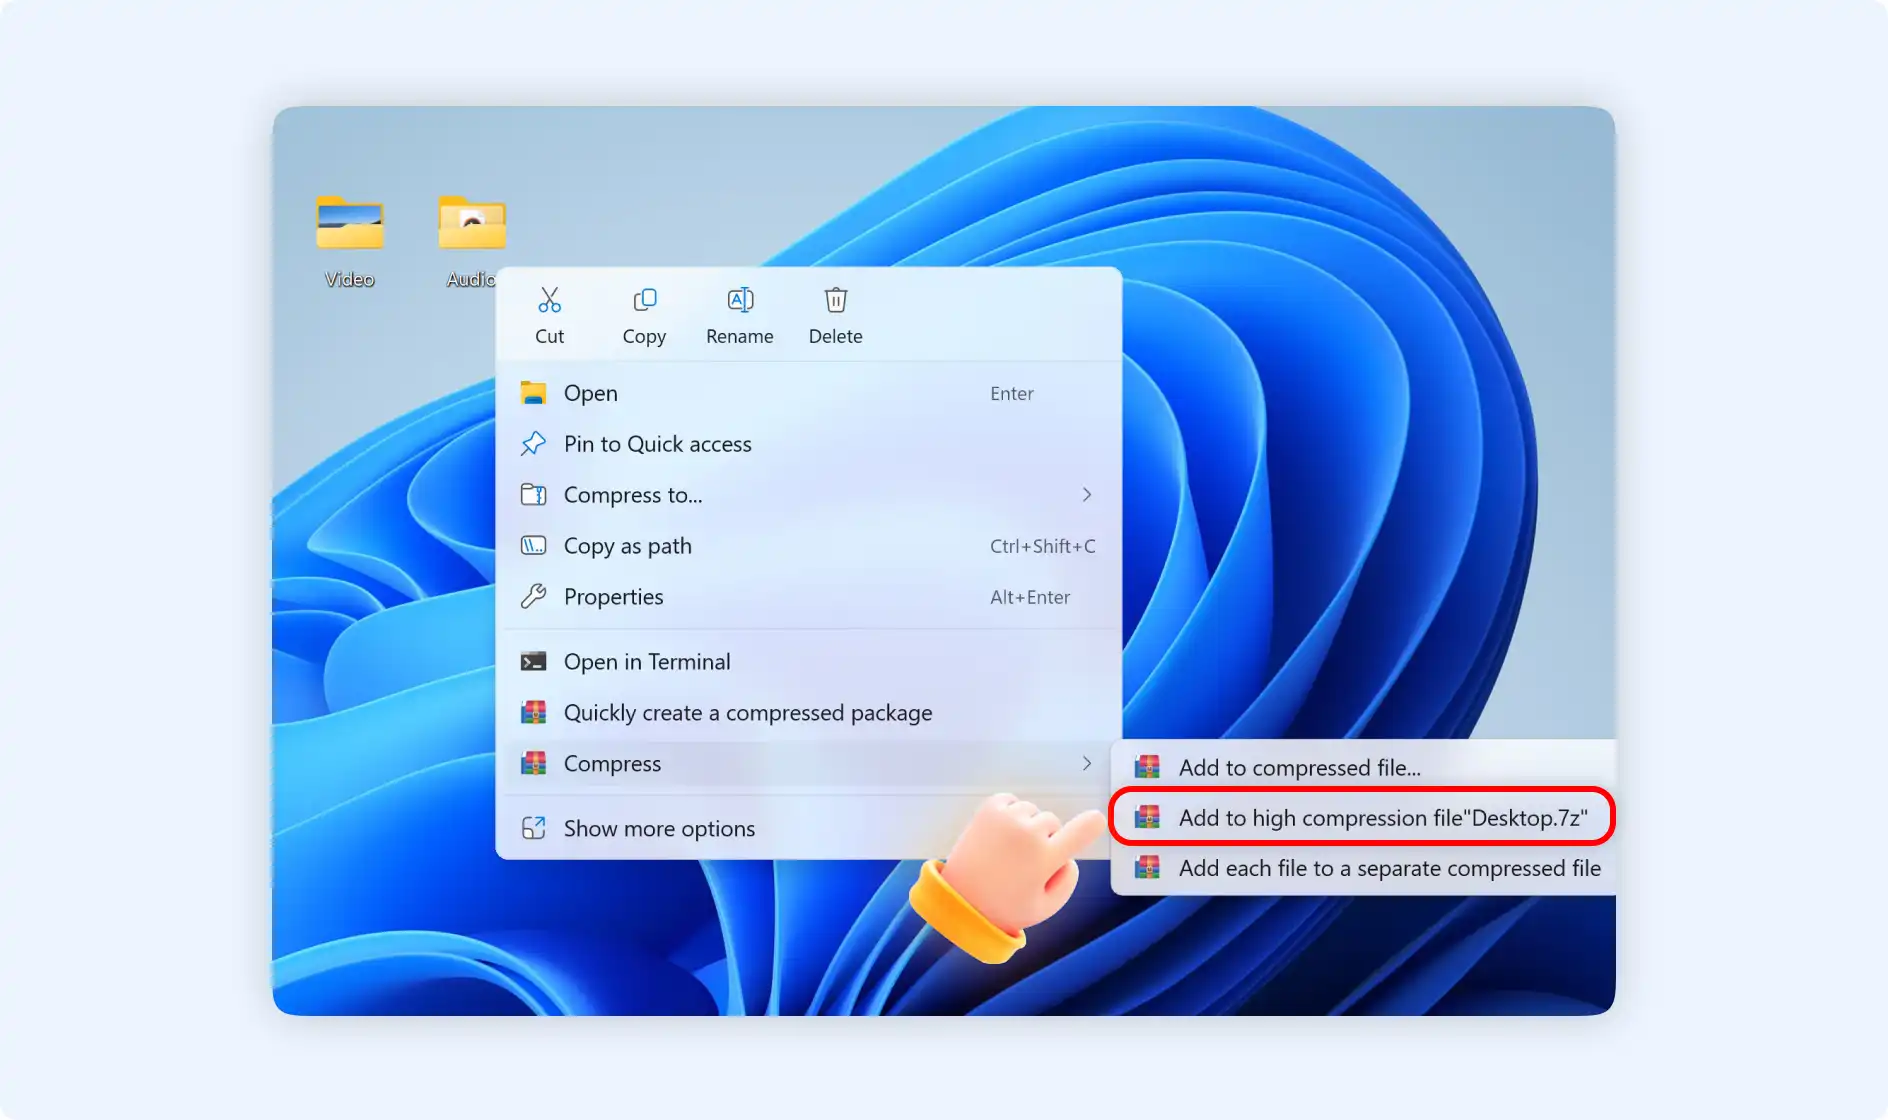1888x1120 pixels.
Task: Click the Compress entry with archive icon
Action: tap(808, 764)
